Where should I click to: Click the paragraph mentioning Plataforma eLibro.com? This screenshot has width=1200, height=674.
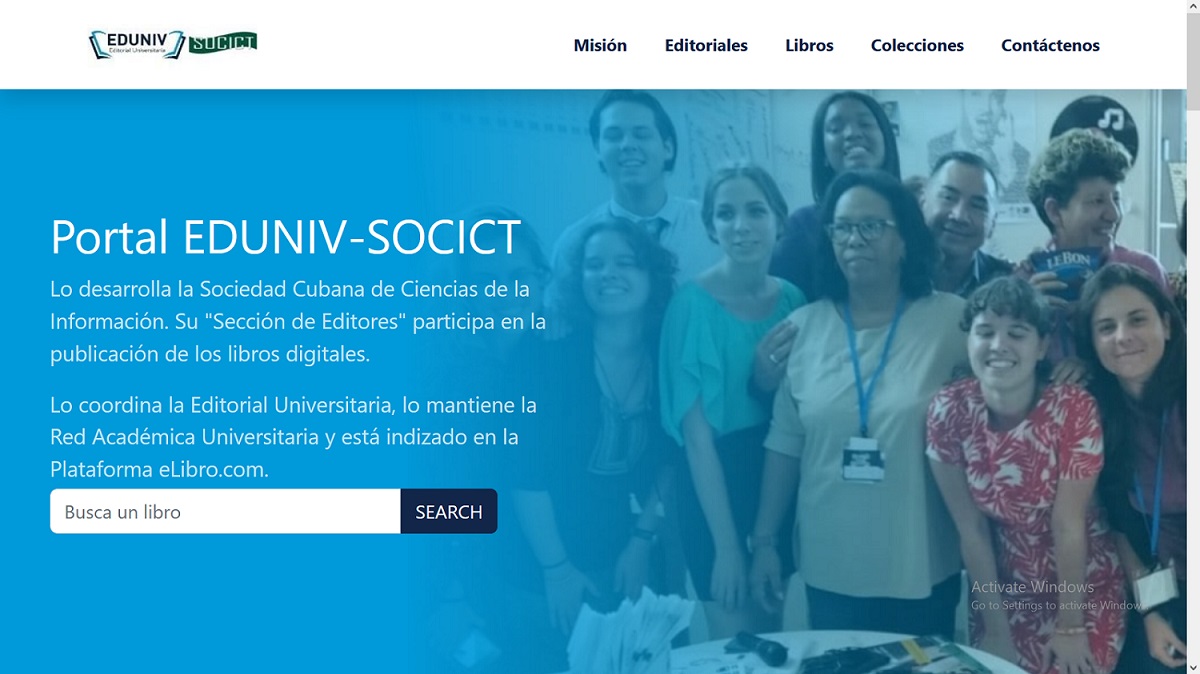click(x=294, y=437)
